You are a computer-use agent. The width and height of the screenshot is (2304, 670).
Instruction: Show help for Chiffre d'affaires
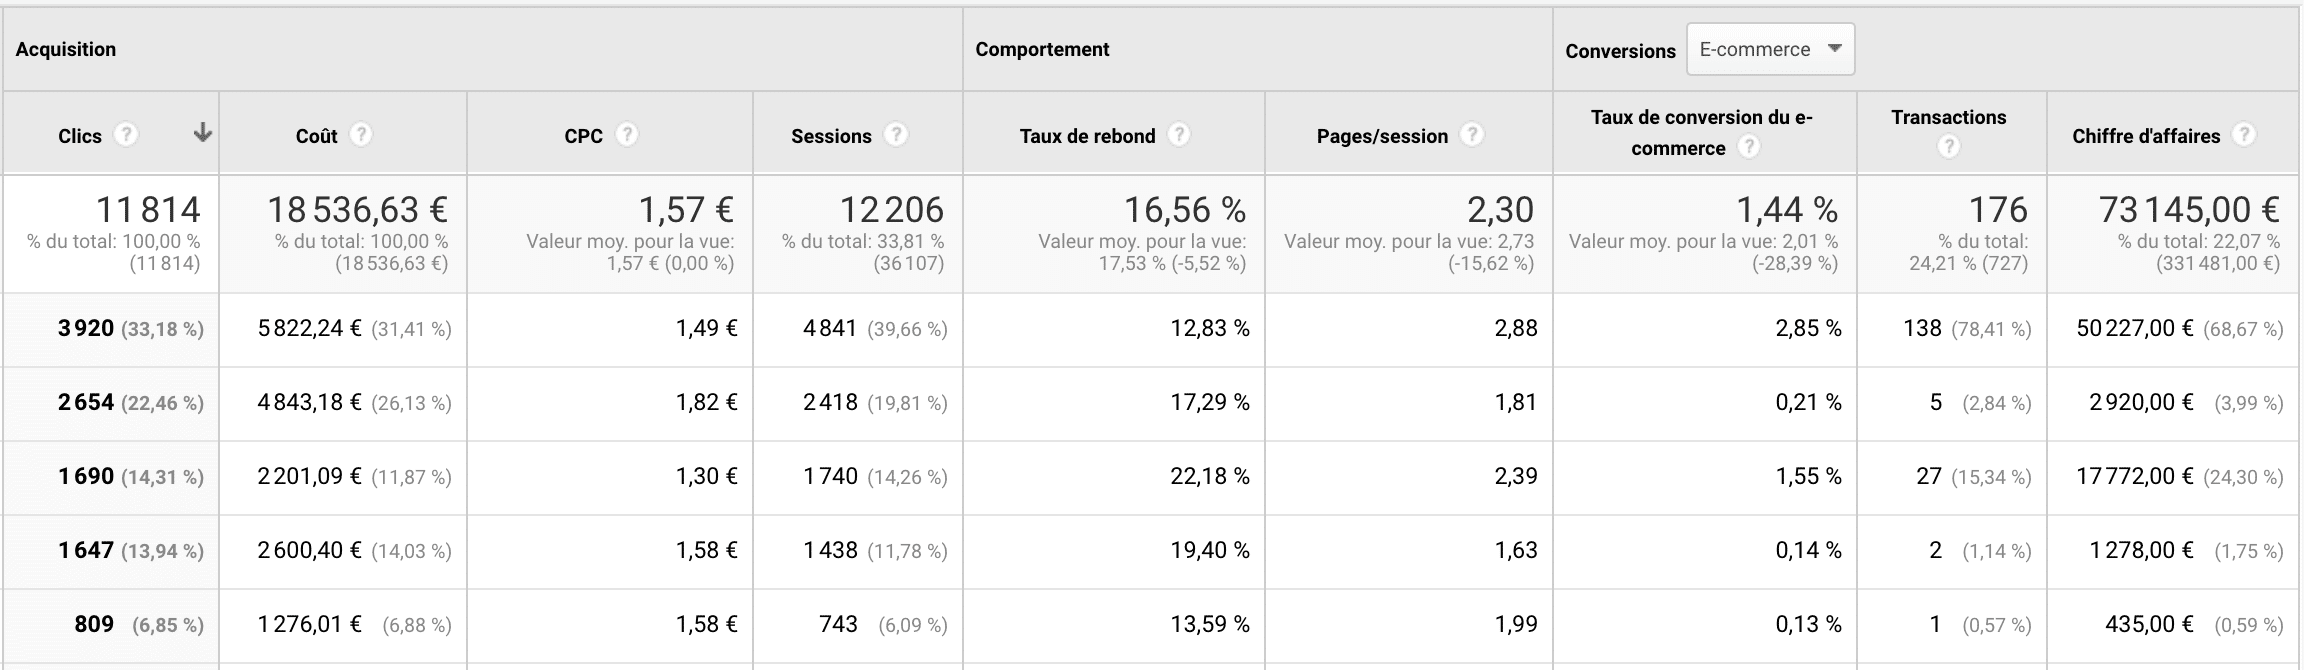click(x=2244, y=135)
